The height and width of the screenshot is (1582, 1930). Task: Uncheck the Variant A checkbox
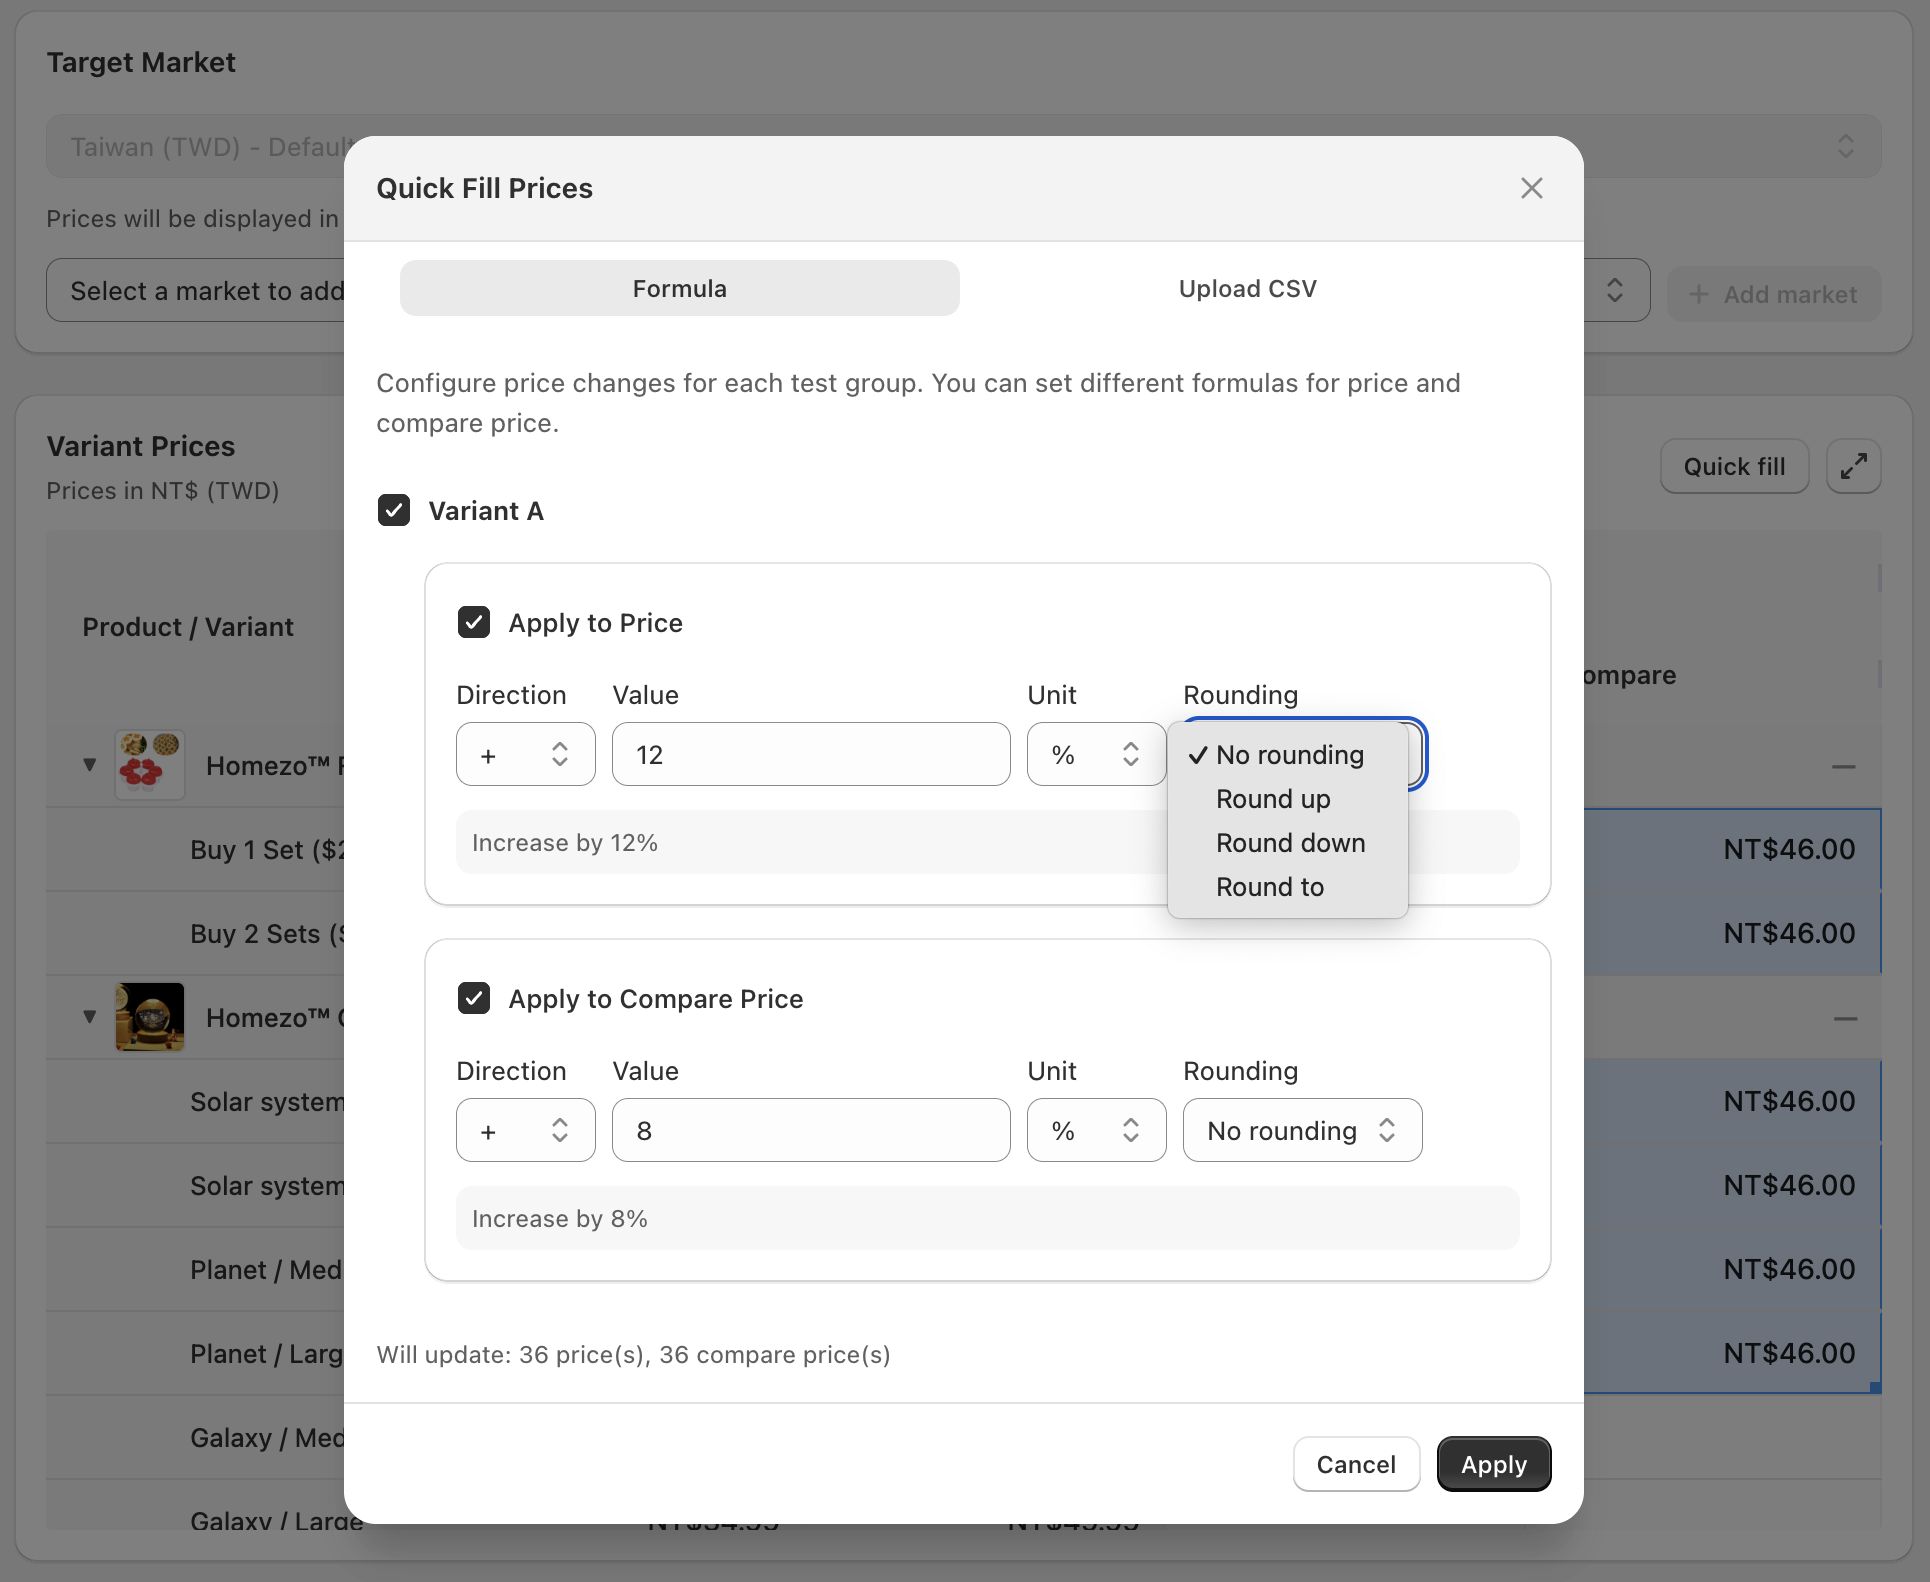pyautogui.click(x=394, y=510)
